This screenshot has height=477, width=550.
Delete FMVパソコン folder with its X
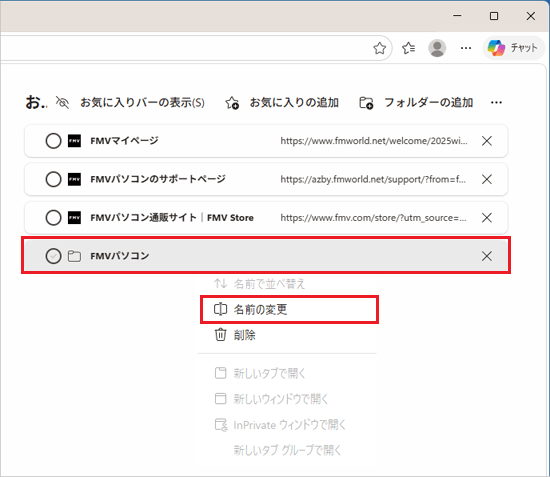[487, 256]
